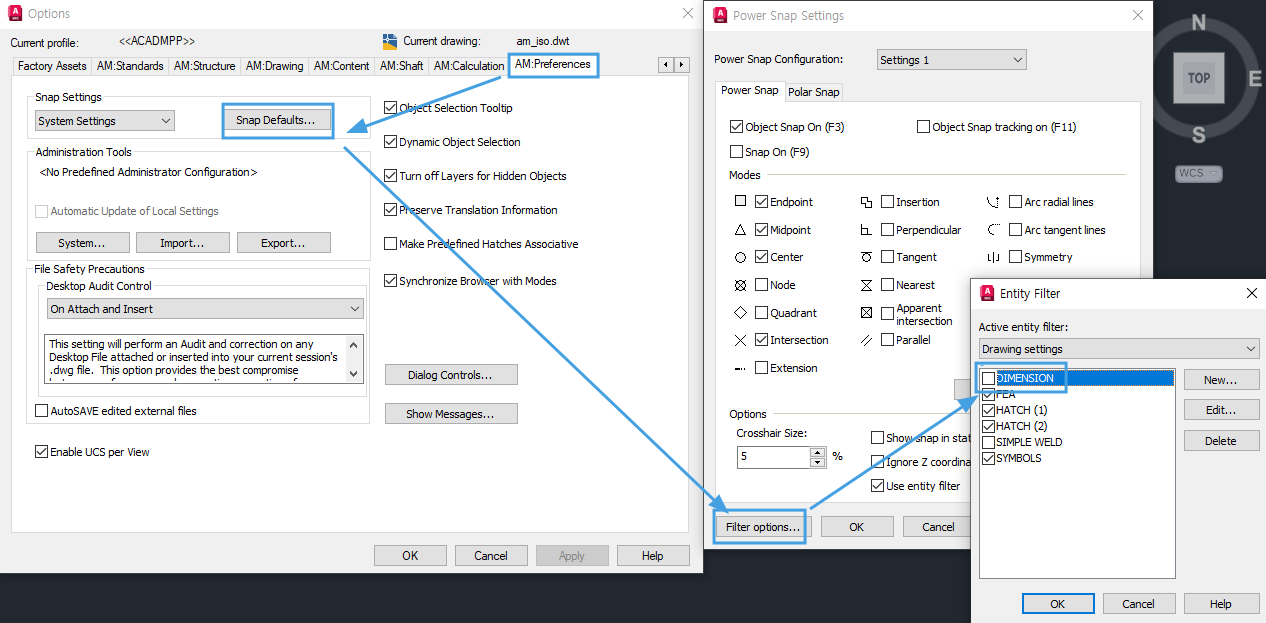
Task: Uncheck the Use entity filter option
Action: coord(877,486)
